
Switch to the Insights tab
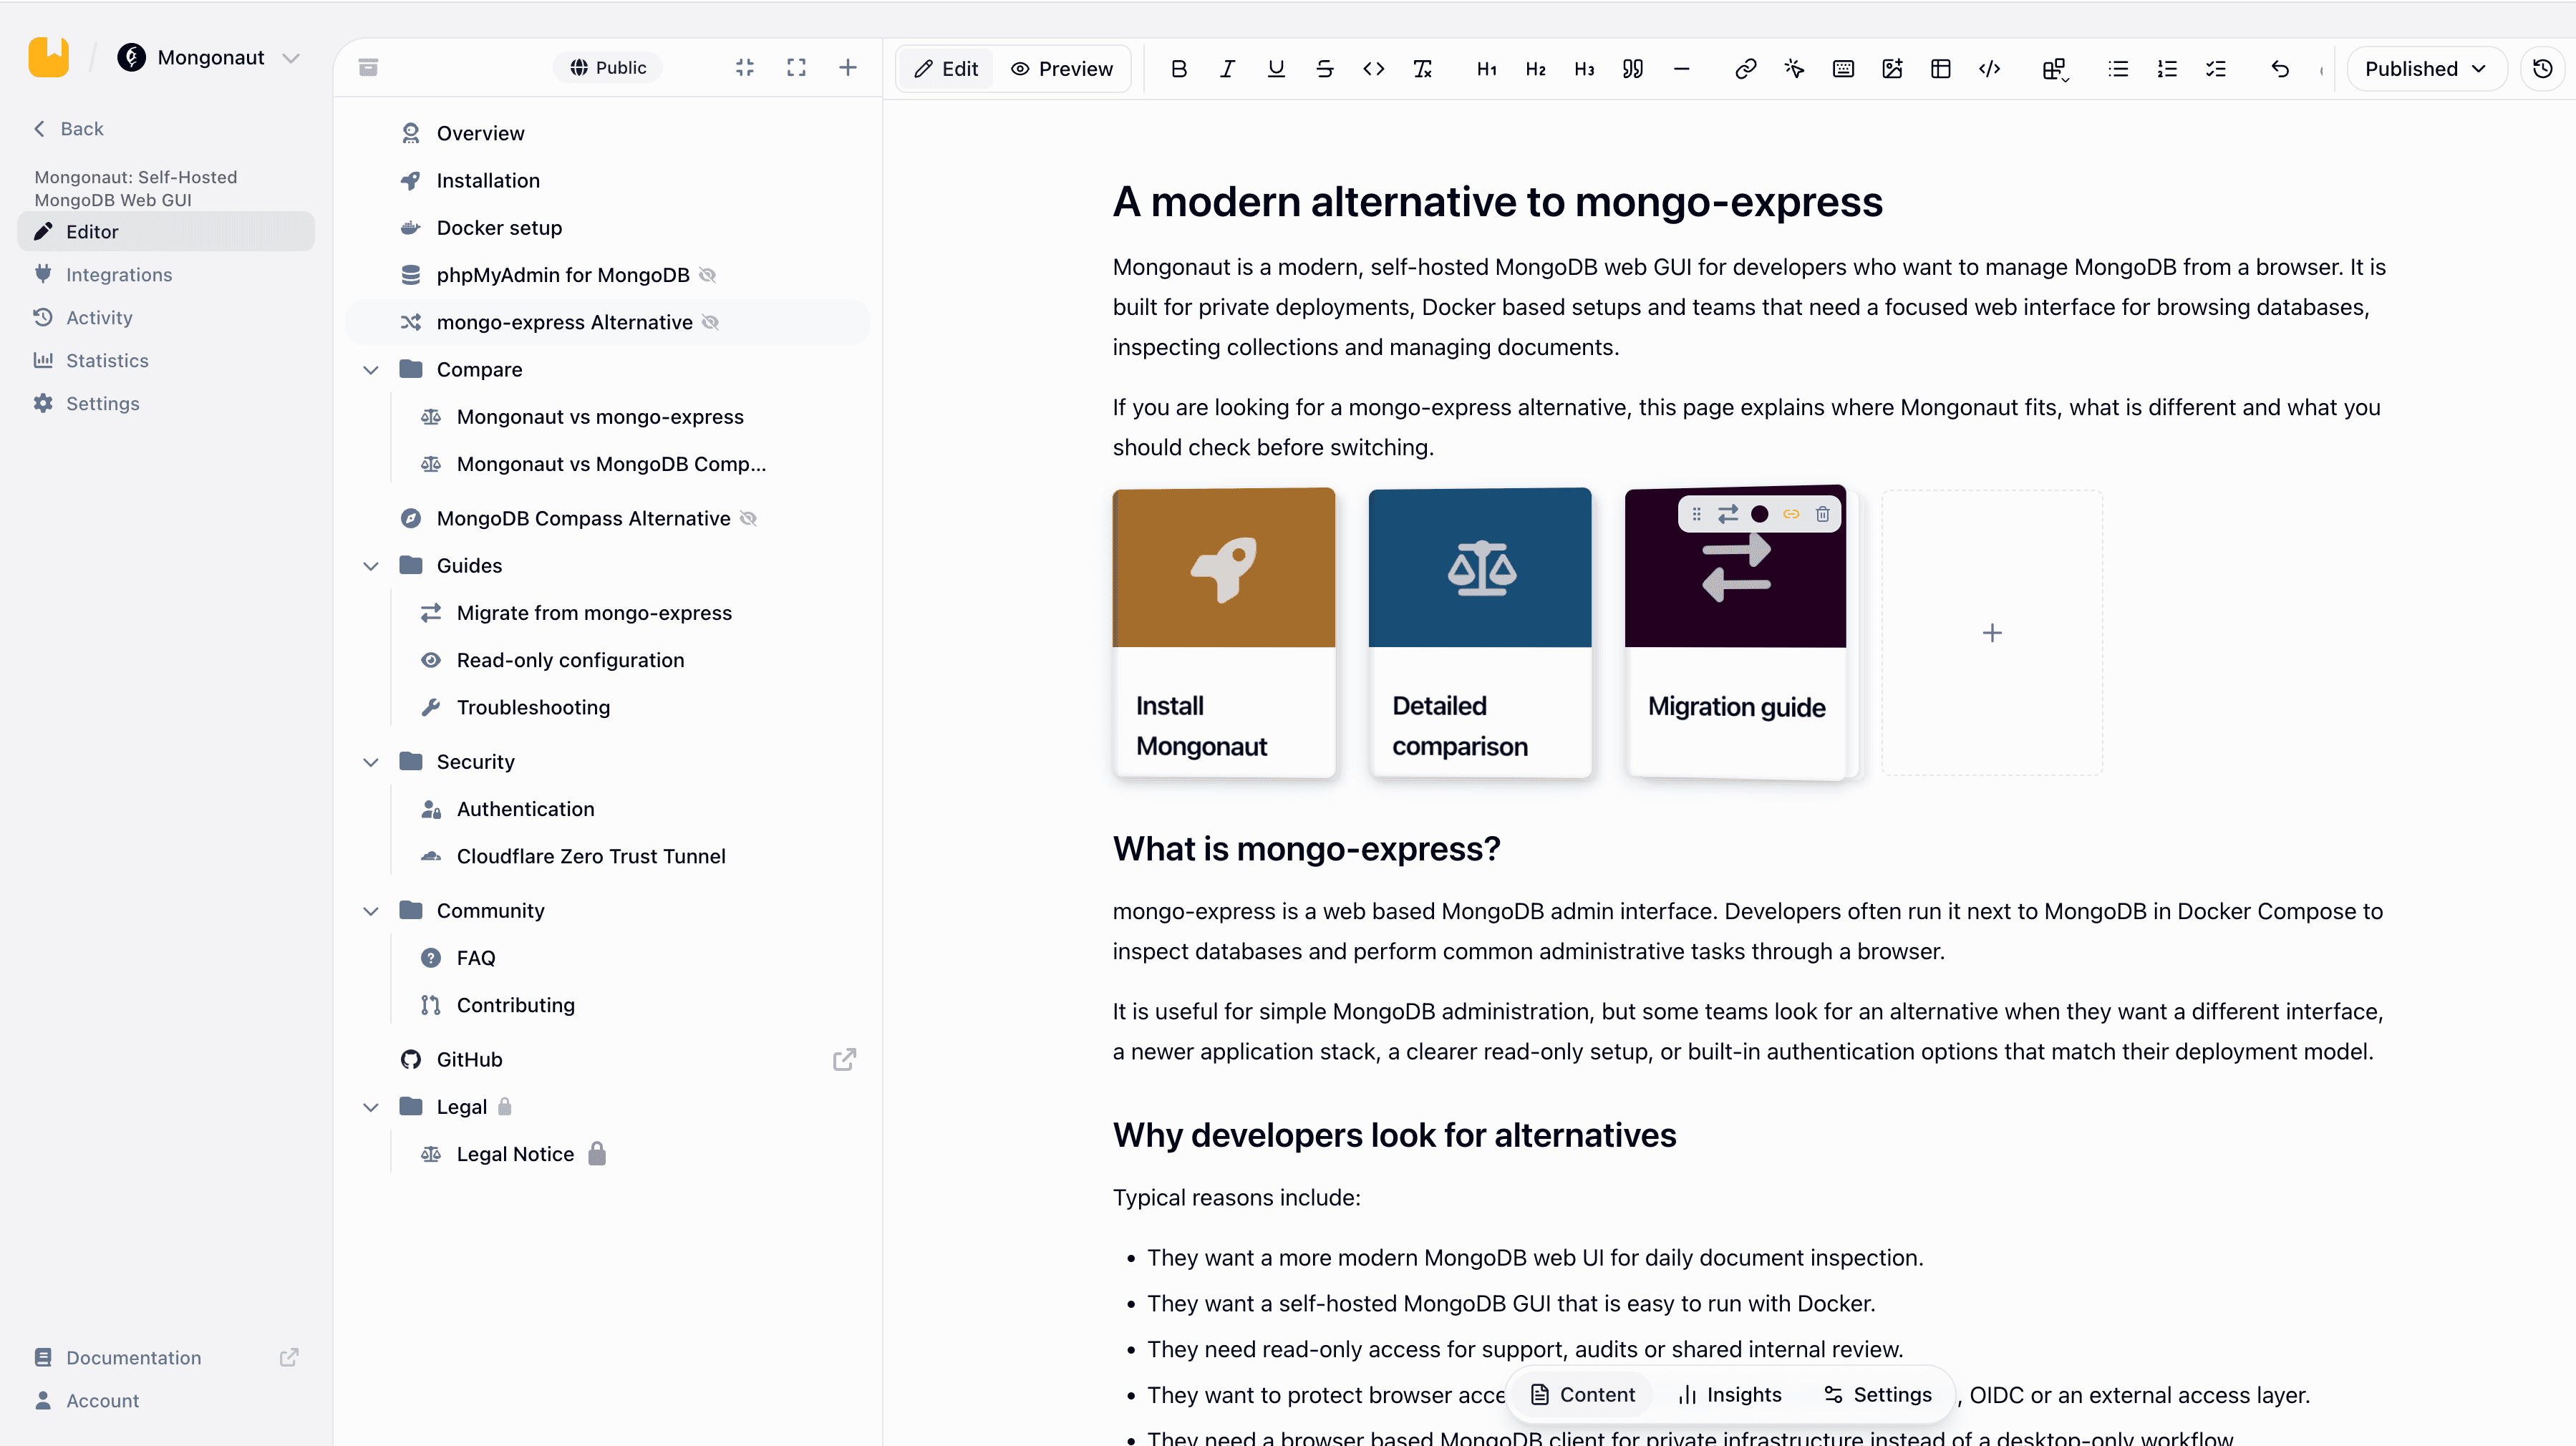[1730, 1394]
